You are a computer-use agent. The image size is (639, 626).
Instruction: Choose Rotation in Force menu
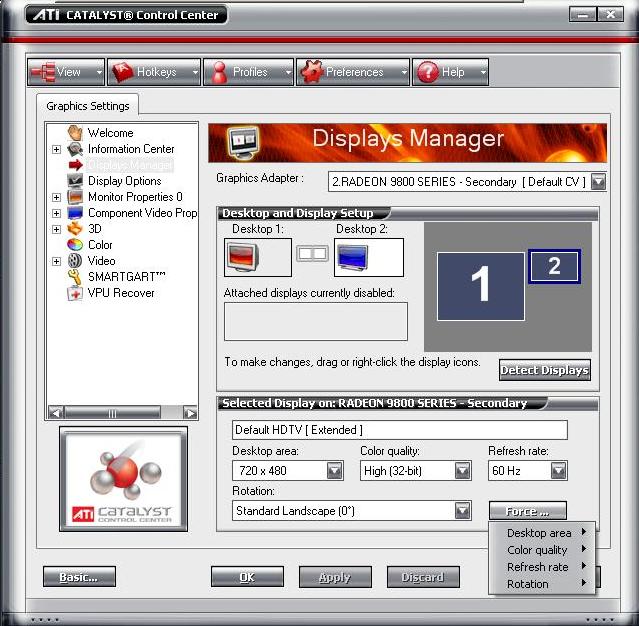542,584
